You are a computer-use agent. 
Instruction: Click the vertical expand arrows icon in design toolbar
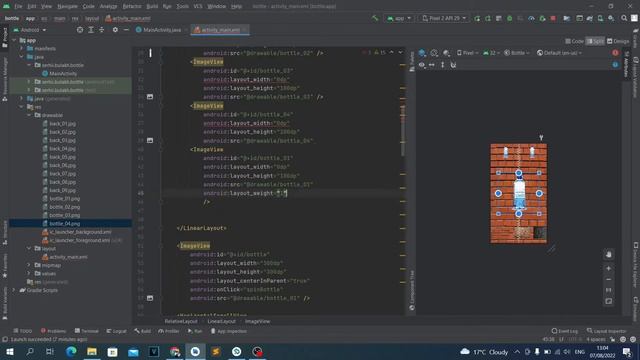pyautogui.click(x=442, y=64)
